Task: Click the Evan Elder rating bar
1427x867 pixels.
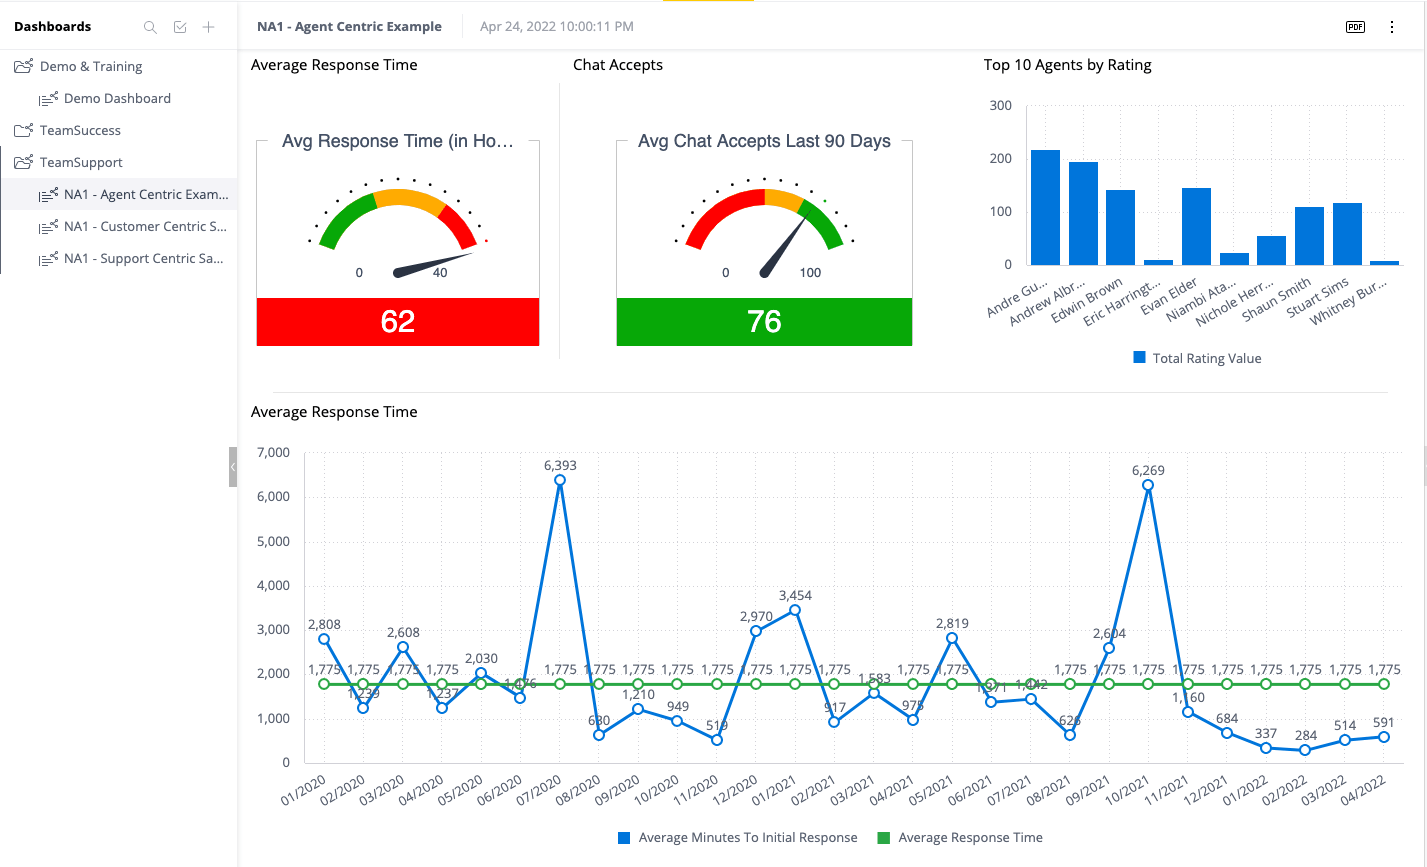Action: [x=1196, y=226]
